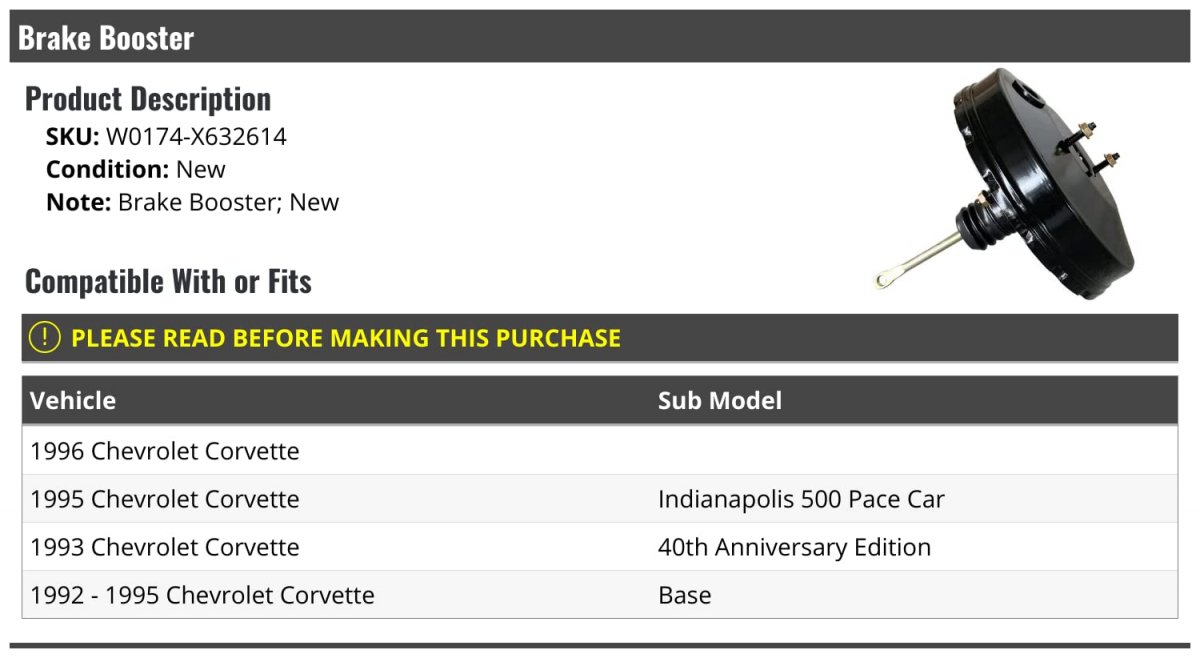Image resolution: width=1200 pixels, height=658 pixels.
Task: Click 40th Anniversary Edition sub model
Action: [x=794, y=547]
